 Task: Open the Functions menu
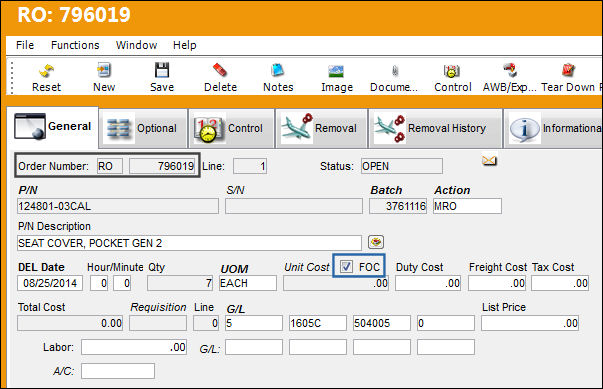[x=75, y=45]
